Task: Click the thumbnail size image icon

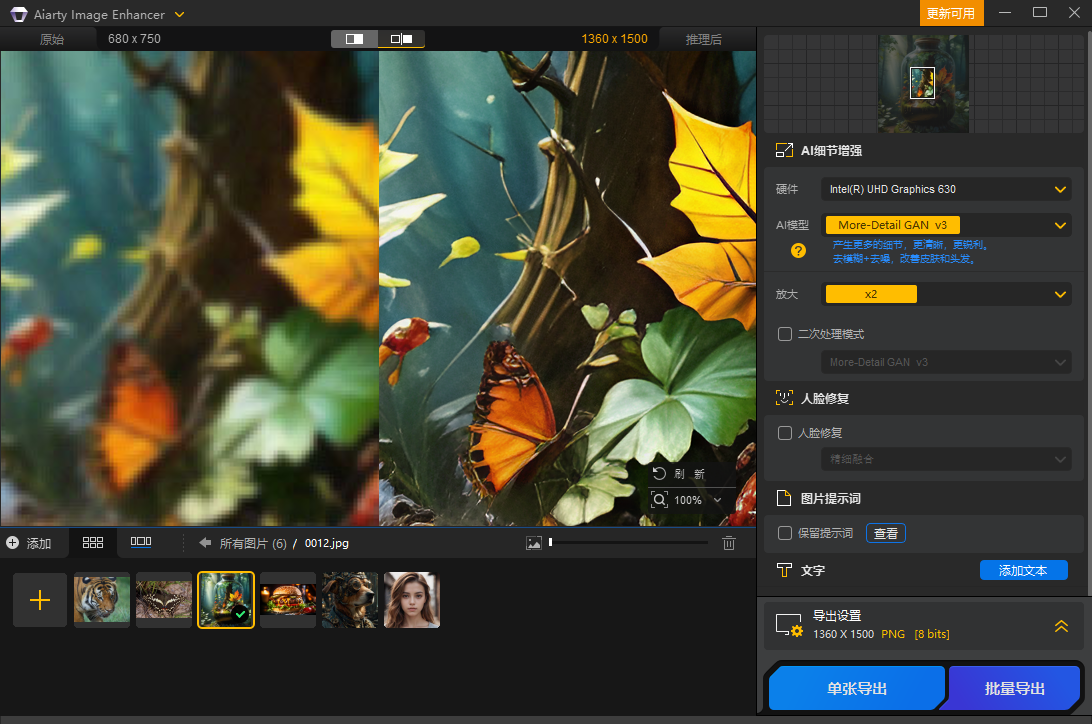Action: click(x=533, y=543)
